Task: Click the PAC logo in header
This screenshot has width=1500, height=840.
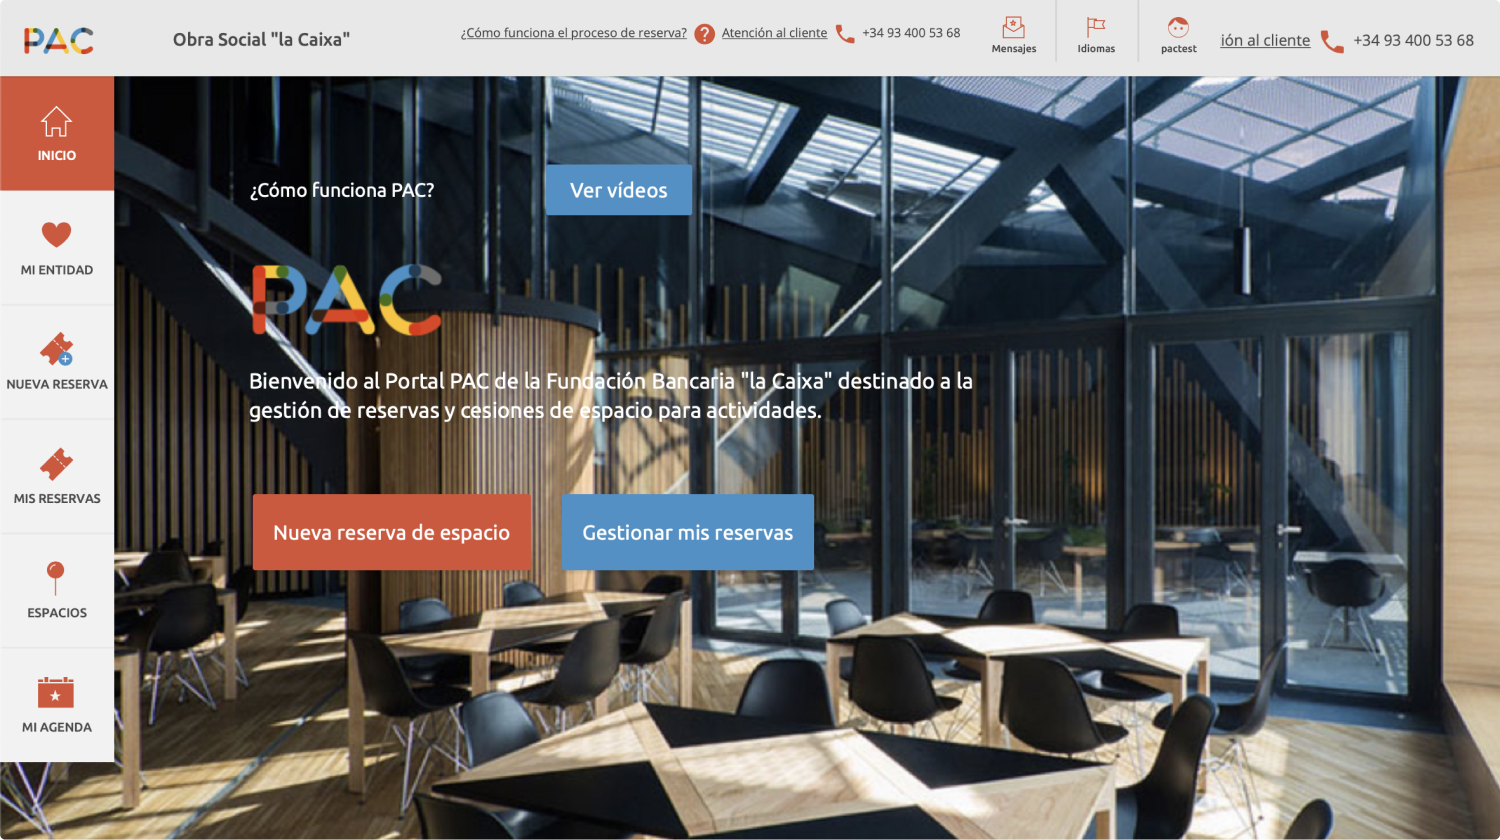Action: (59, 40)
